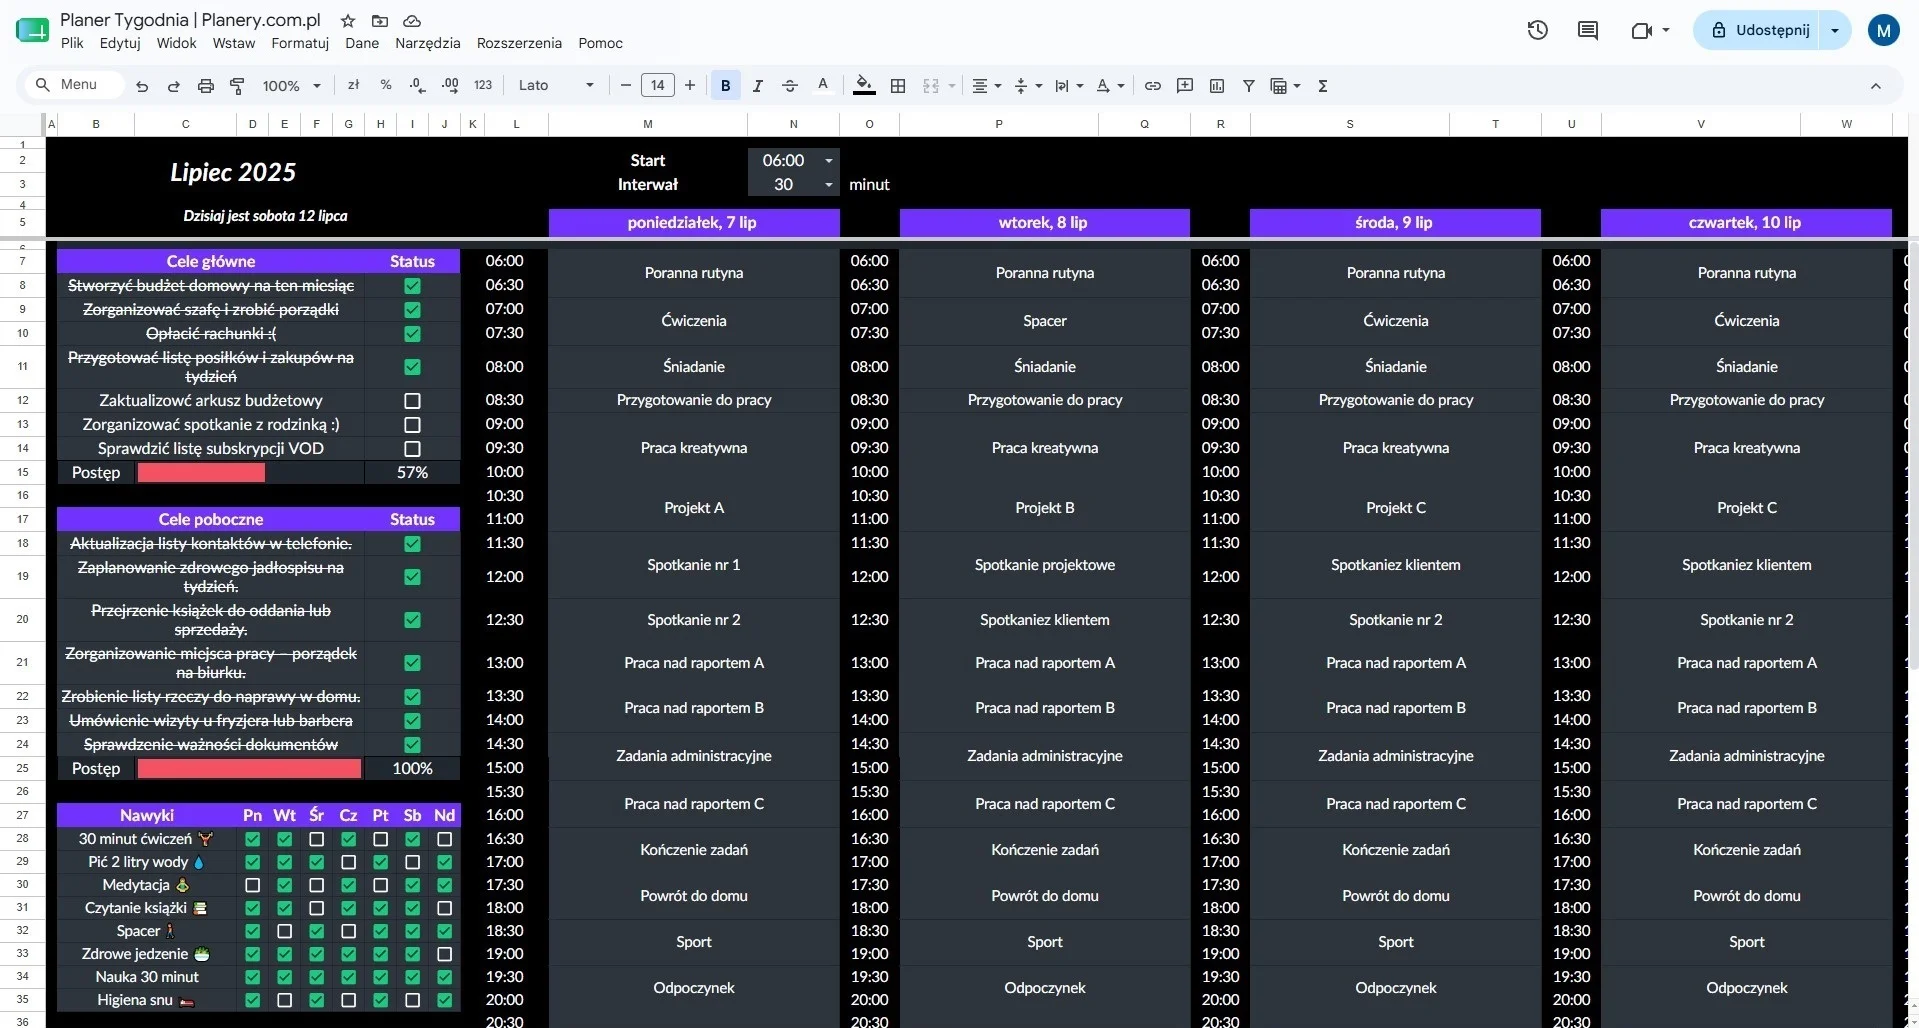Insert a link with the link icon

(1153, 86)
